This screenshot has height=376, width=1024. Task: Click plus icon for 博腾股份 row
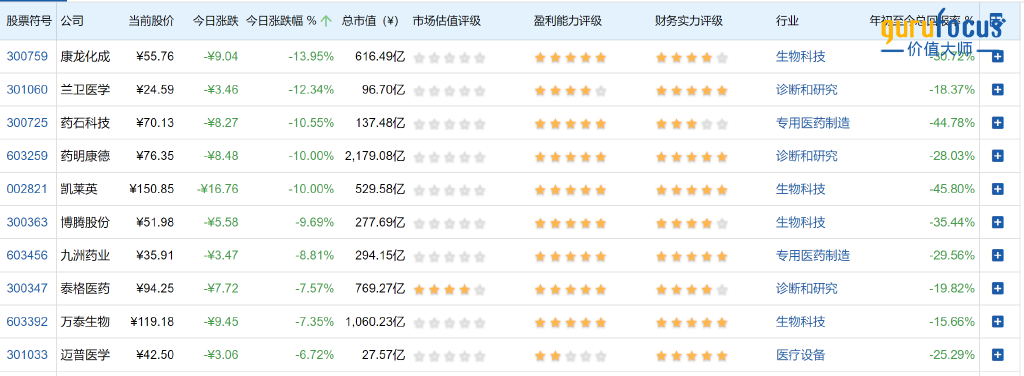997,223
